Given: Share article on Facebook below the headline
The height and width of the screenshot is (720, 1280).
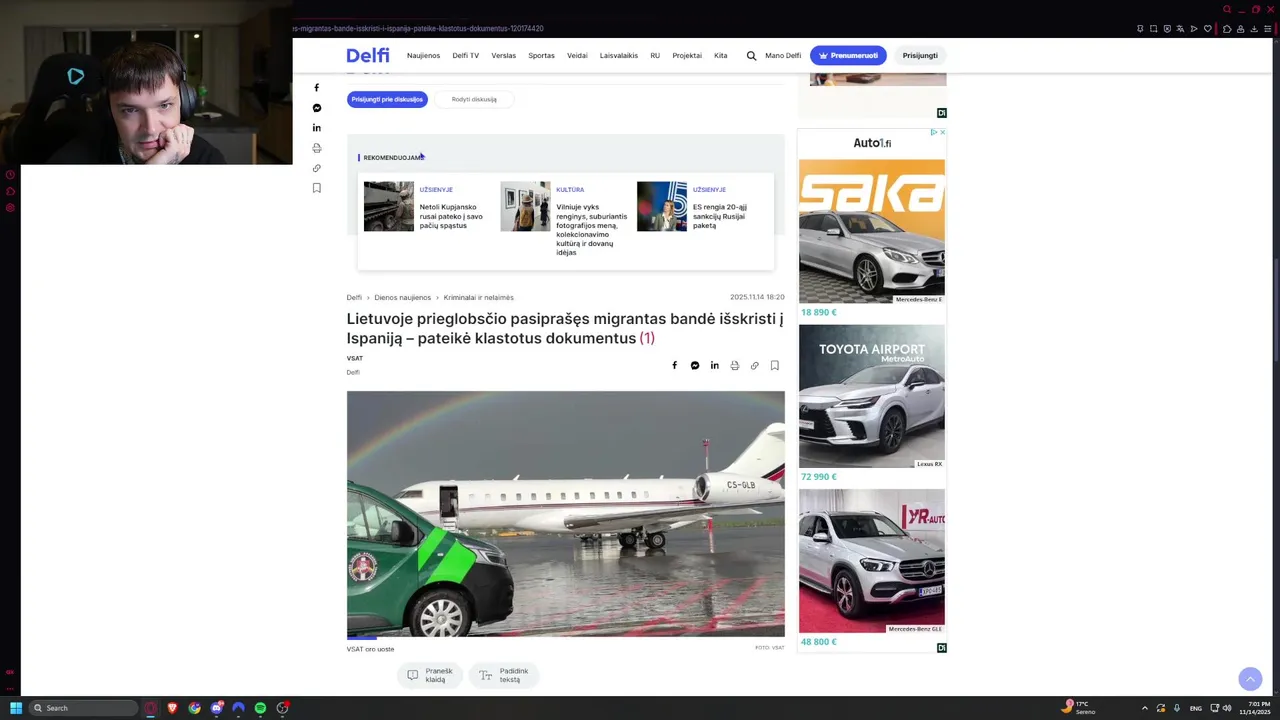Looking at the screenshot, I should (675, 366).
